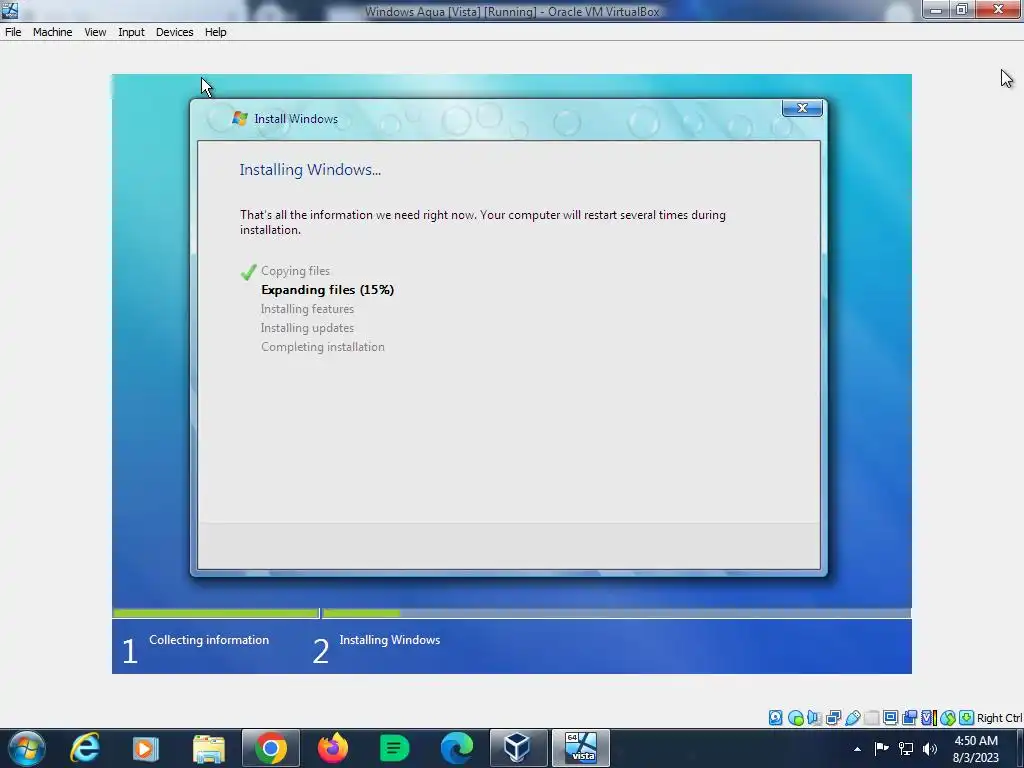Click the hard disk activity indicator
Image resolution: width=1024 pixels, height=768 pixels.
click(x=775, y=718)
